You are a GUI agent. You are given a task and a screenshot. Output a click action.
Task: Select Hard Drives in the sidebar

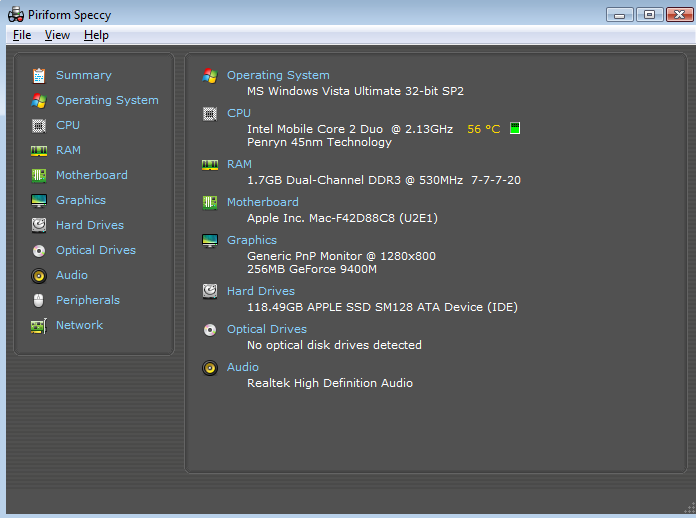point(90,225)
